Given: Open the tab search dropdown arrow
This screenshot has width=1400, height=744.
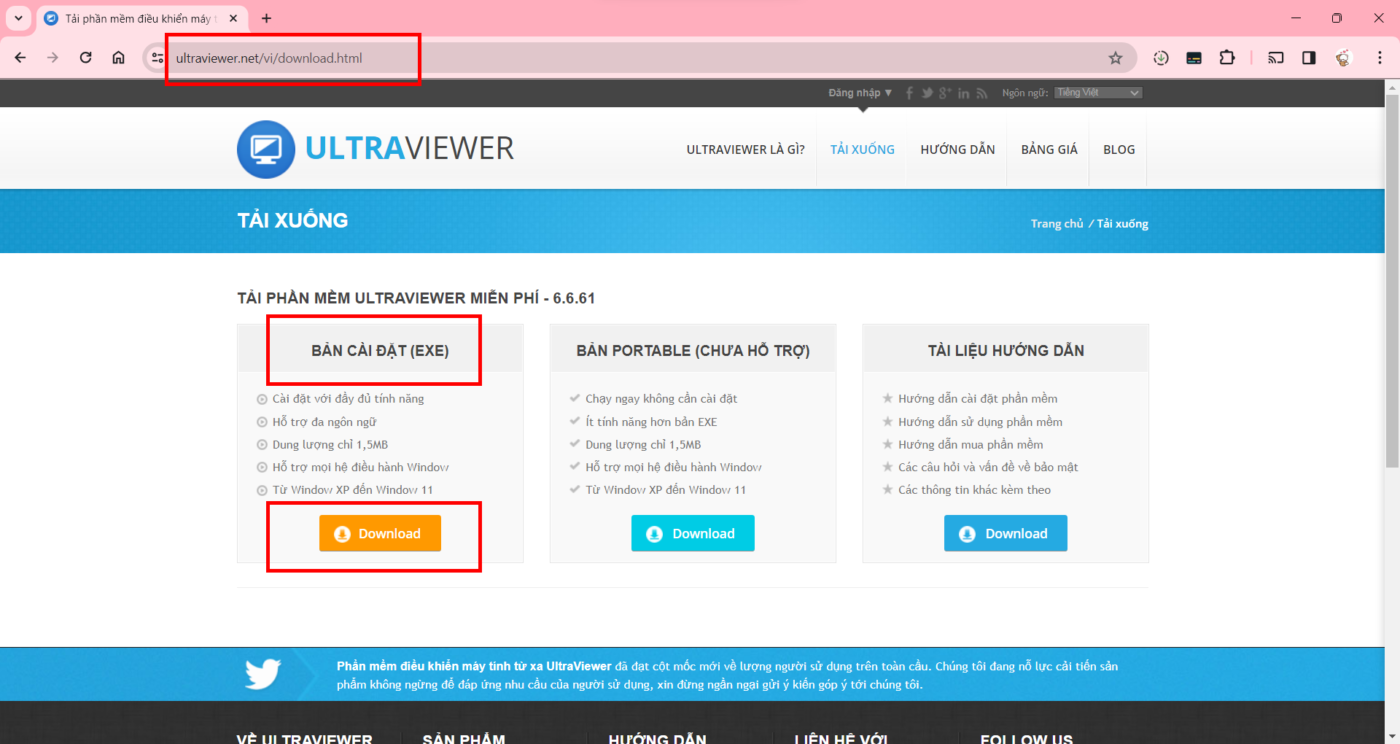Looking at the screenshot, I should click(18, 18).
